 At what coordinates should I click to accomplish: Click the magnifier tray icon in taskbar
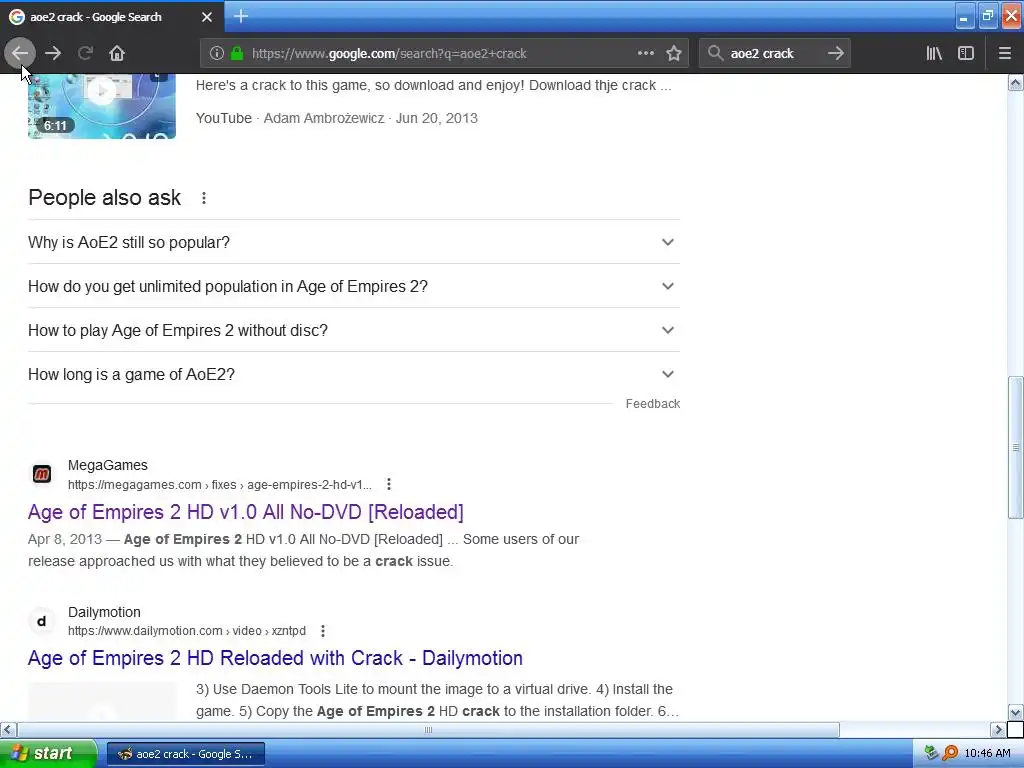tap(950, 753)
